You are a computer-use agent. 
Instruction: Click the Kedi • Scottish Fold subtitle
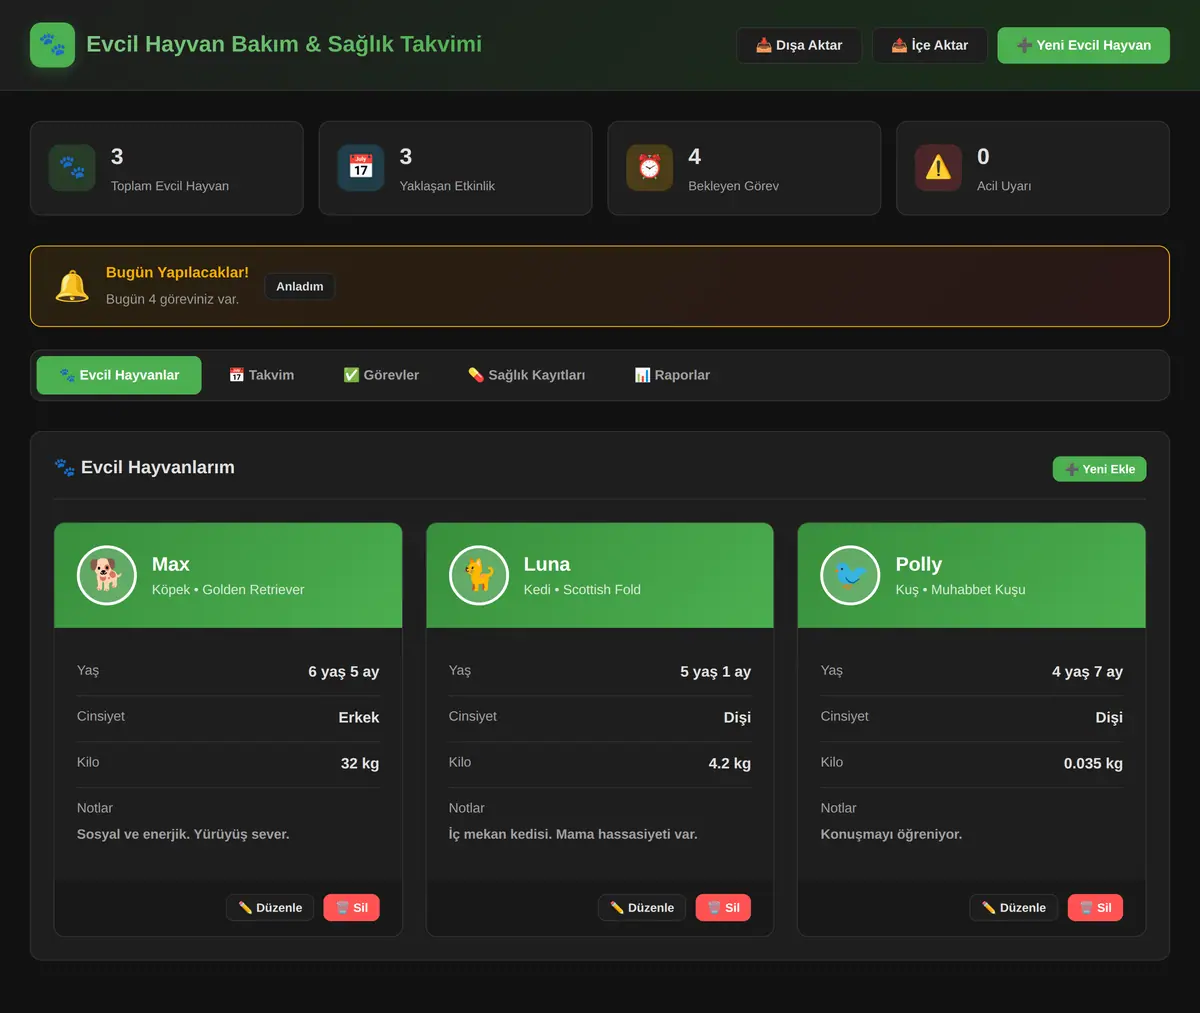582,590
